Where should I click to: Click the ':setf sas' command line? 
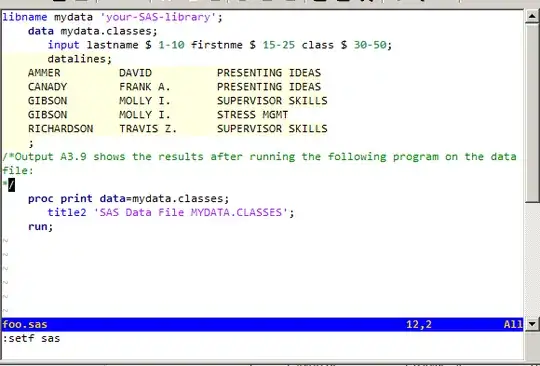pos(31,338)
